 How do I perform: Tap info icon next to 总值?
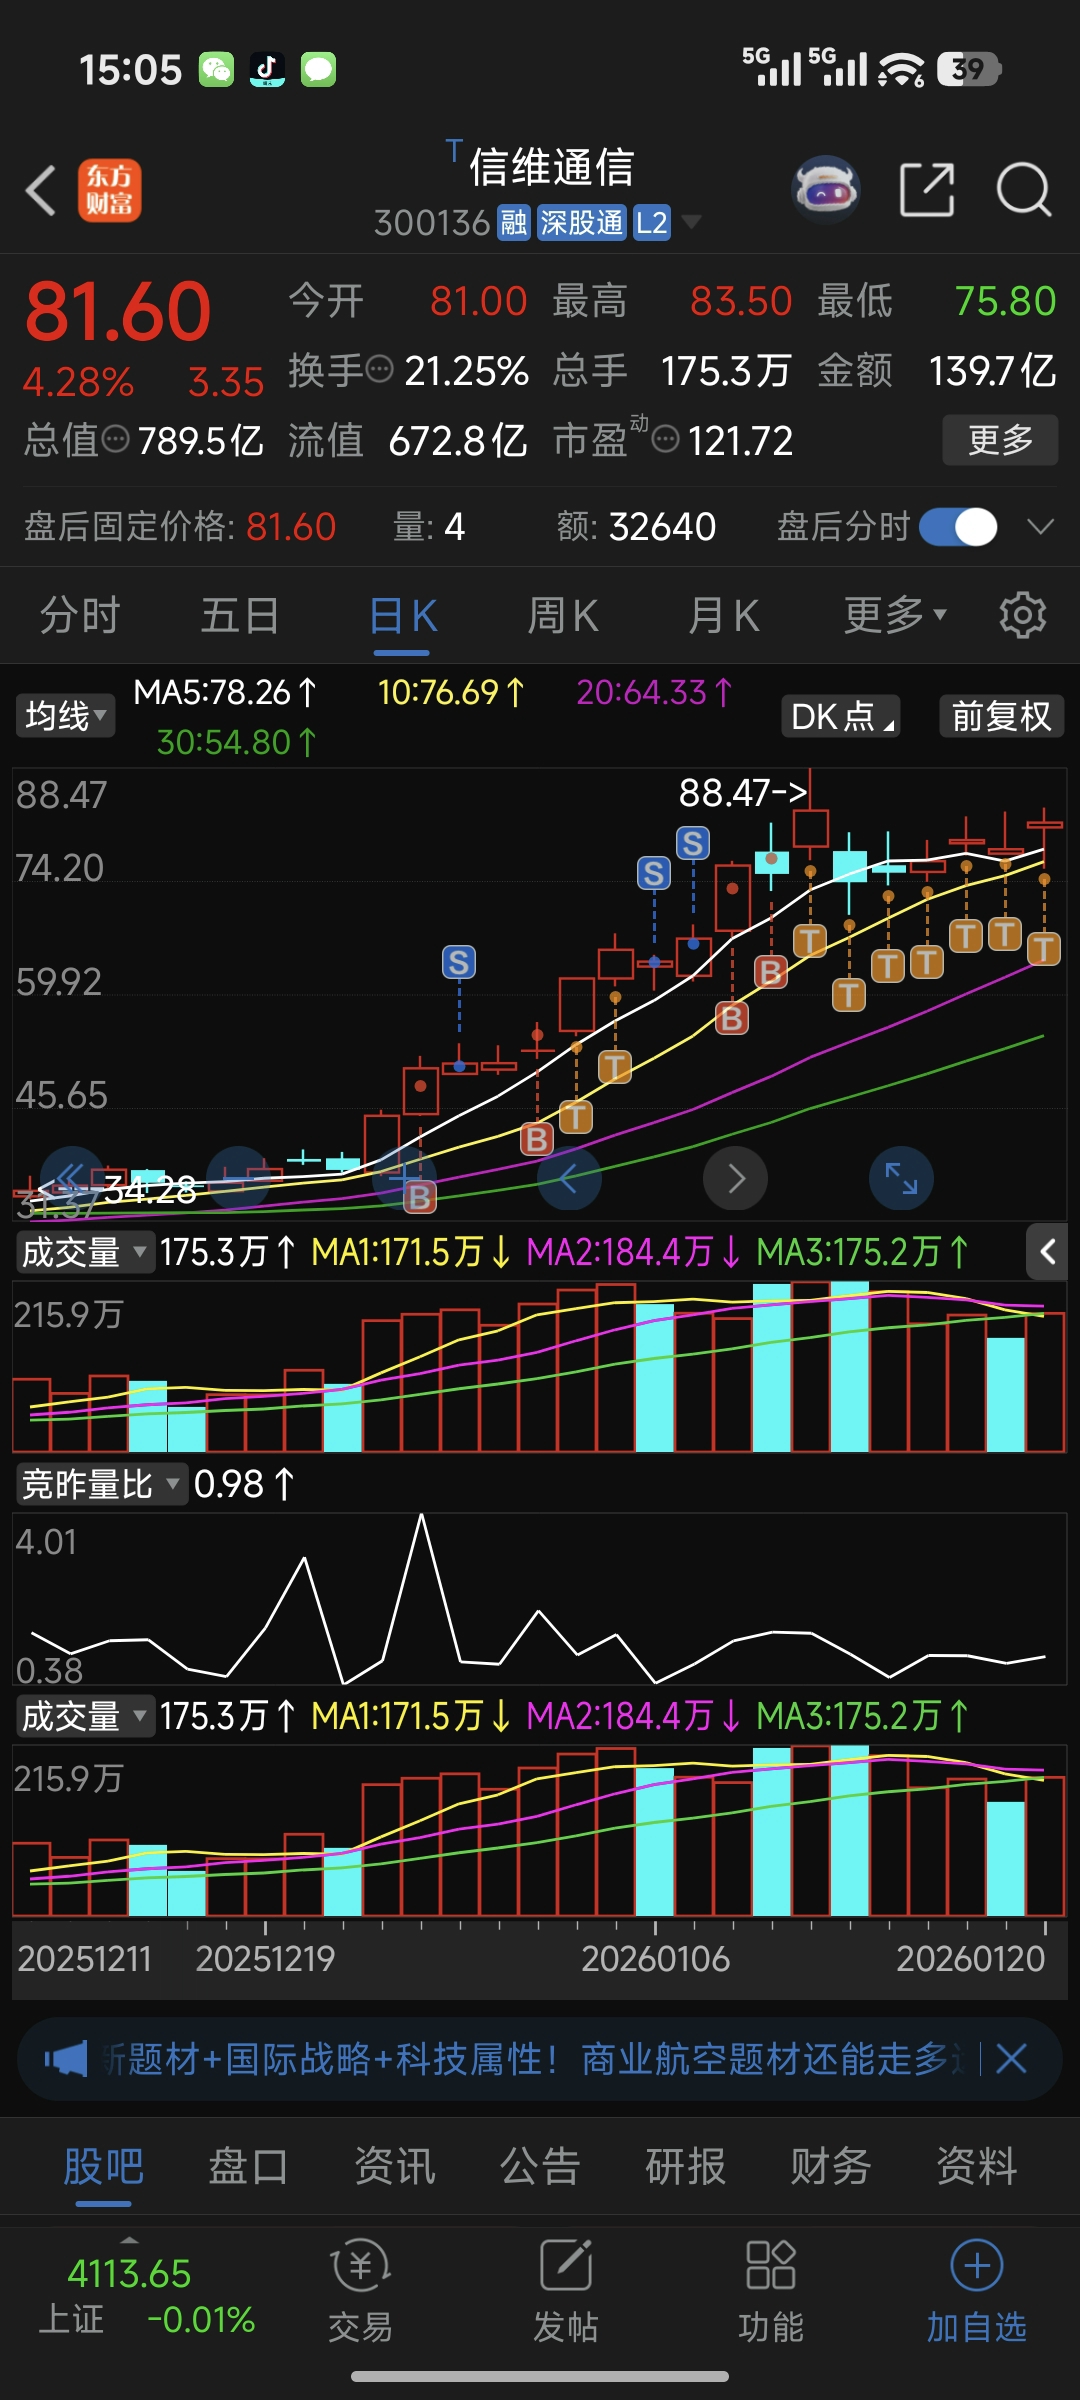point(116,439)
